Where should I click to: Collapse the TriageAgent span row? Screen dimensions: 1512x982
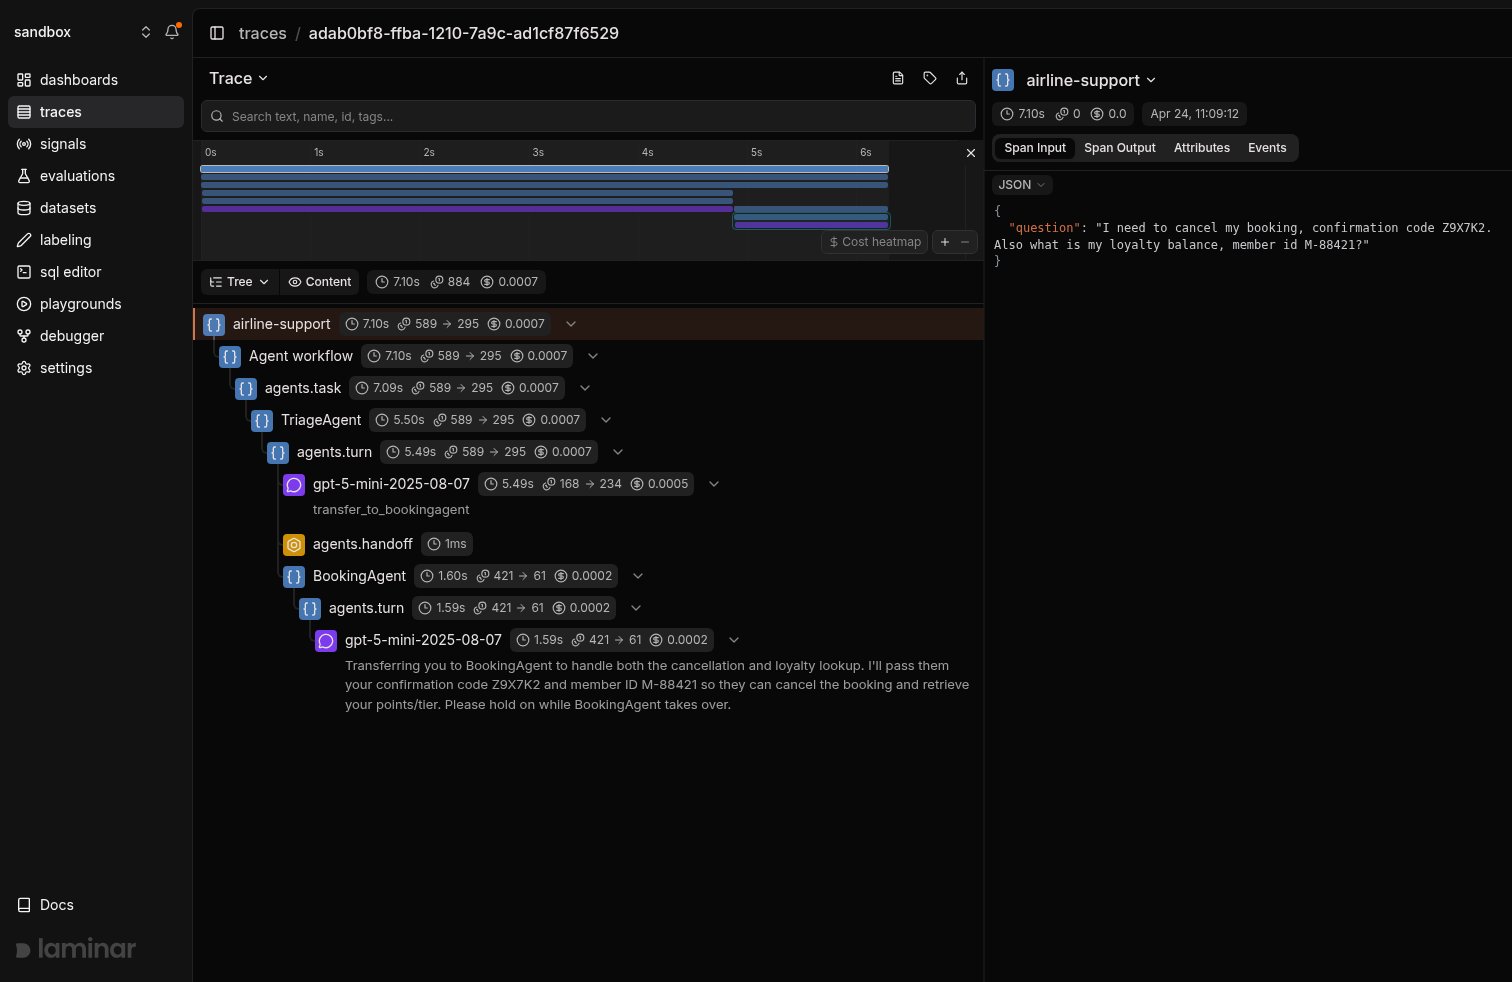pyautogui.click(x=606, y=420)
